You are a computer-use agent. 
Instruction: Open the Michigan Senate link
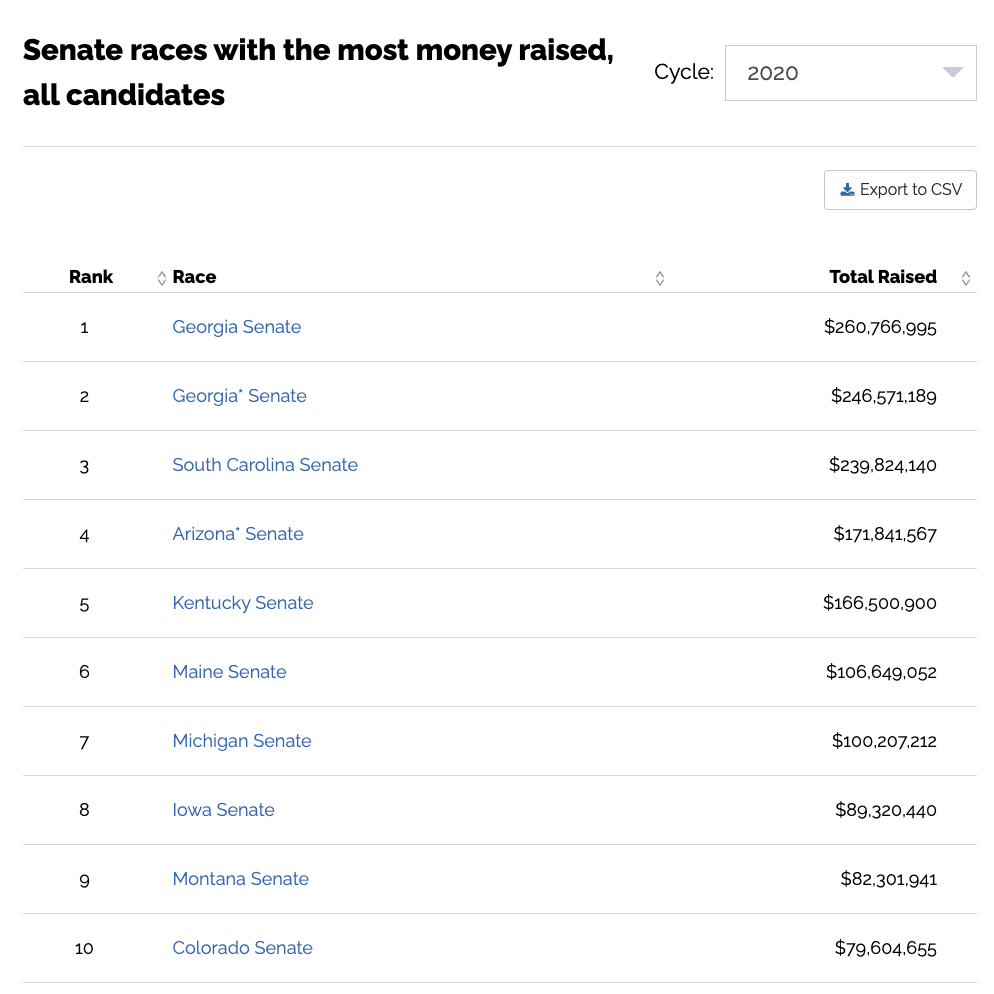pyautogui.click(x=242, y=741)
